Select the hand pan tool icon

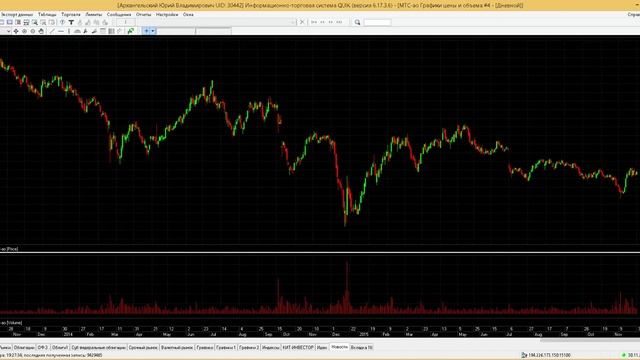[41, 31]
